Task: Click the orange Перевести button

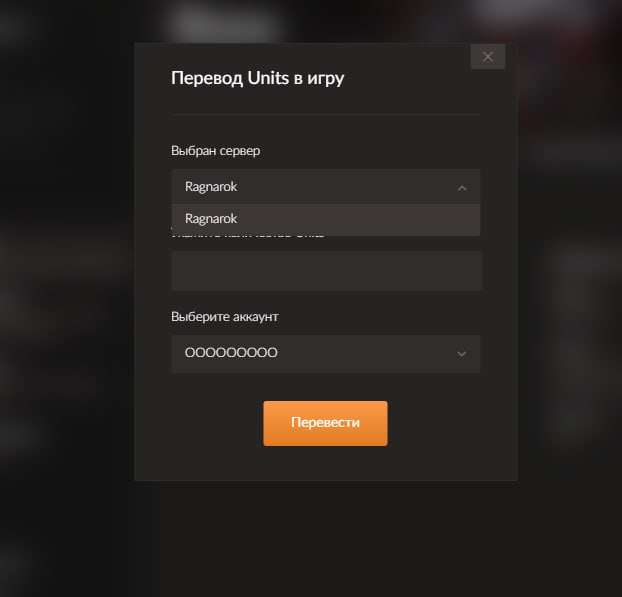Action: tap(325, 423)
